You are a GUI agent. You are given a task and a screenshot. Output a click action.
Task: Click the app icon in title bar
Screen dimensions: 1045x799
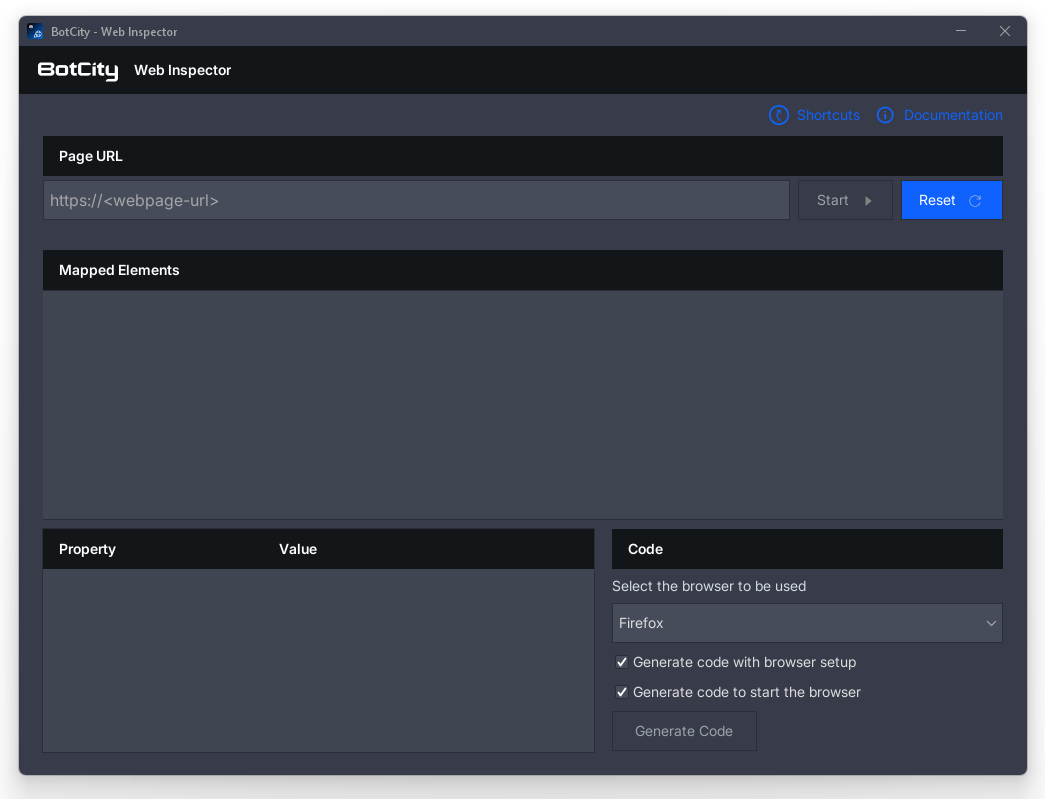35,32
